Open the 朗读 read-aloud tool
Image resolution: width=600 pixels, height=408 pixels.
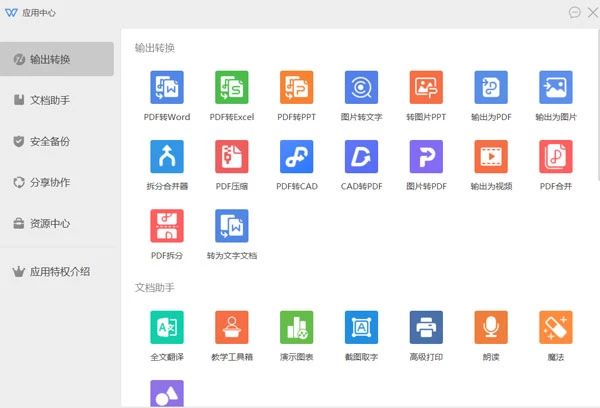point(491,327)
